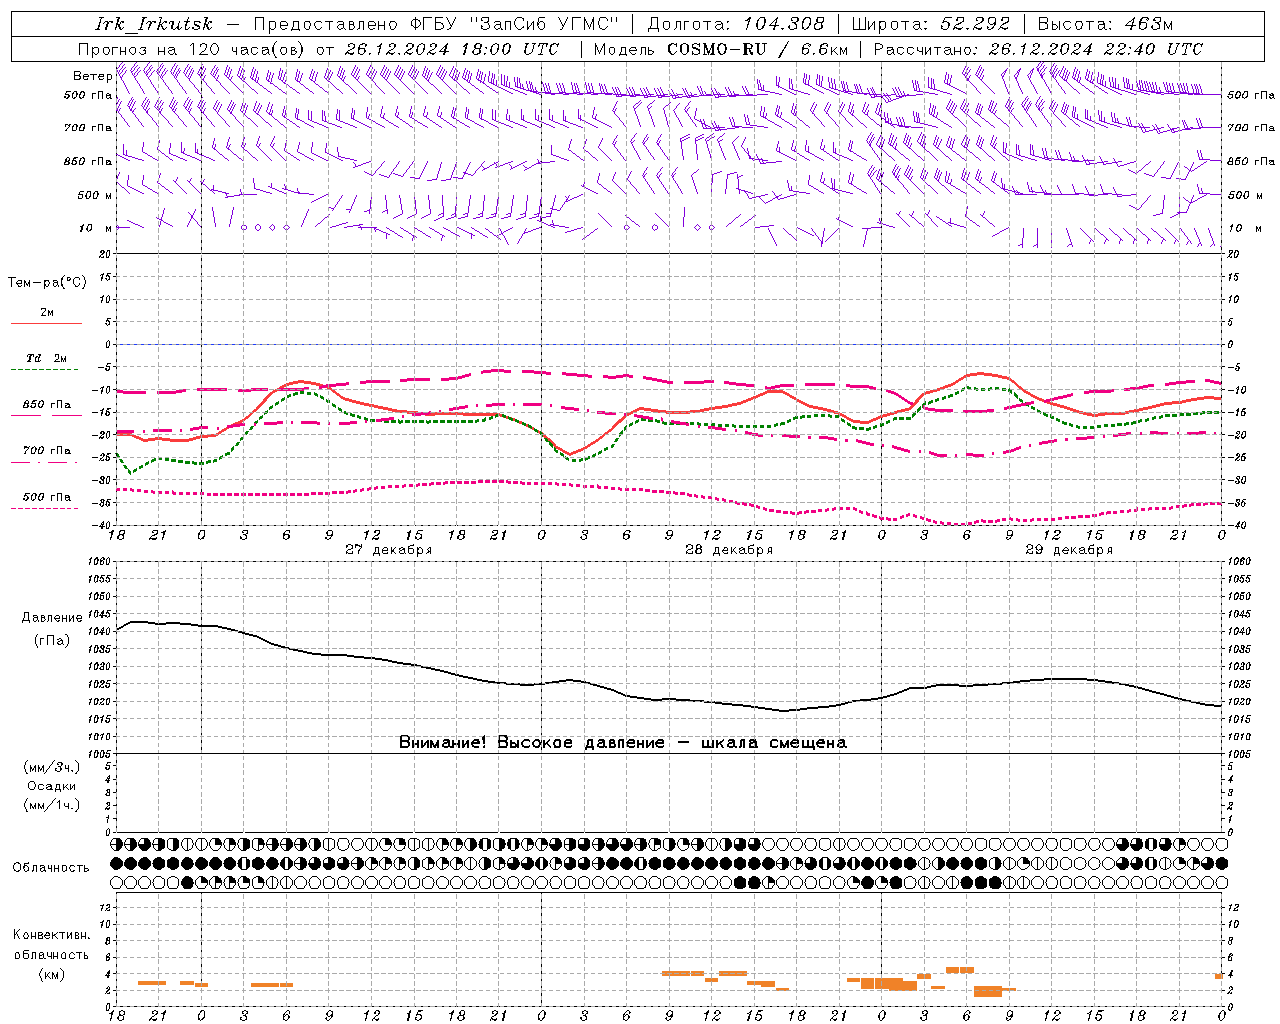1280x1024 pixels.
Task: Click the '29 декабря' date label
Action: (1069, 550)
